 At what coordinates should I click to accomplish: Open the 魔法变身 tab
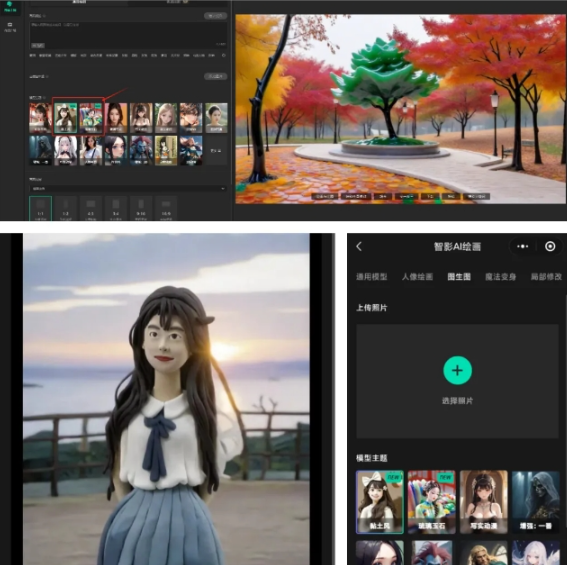pos(500,277)
